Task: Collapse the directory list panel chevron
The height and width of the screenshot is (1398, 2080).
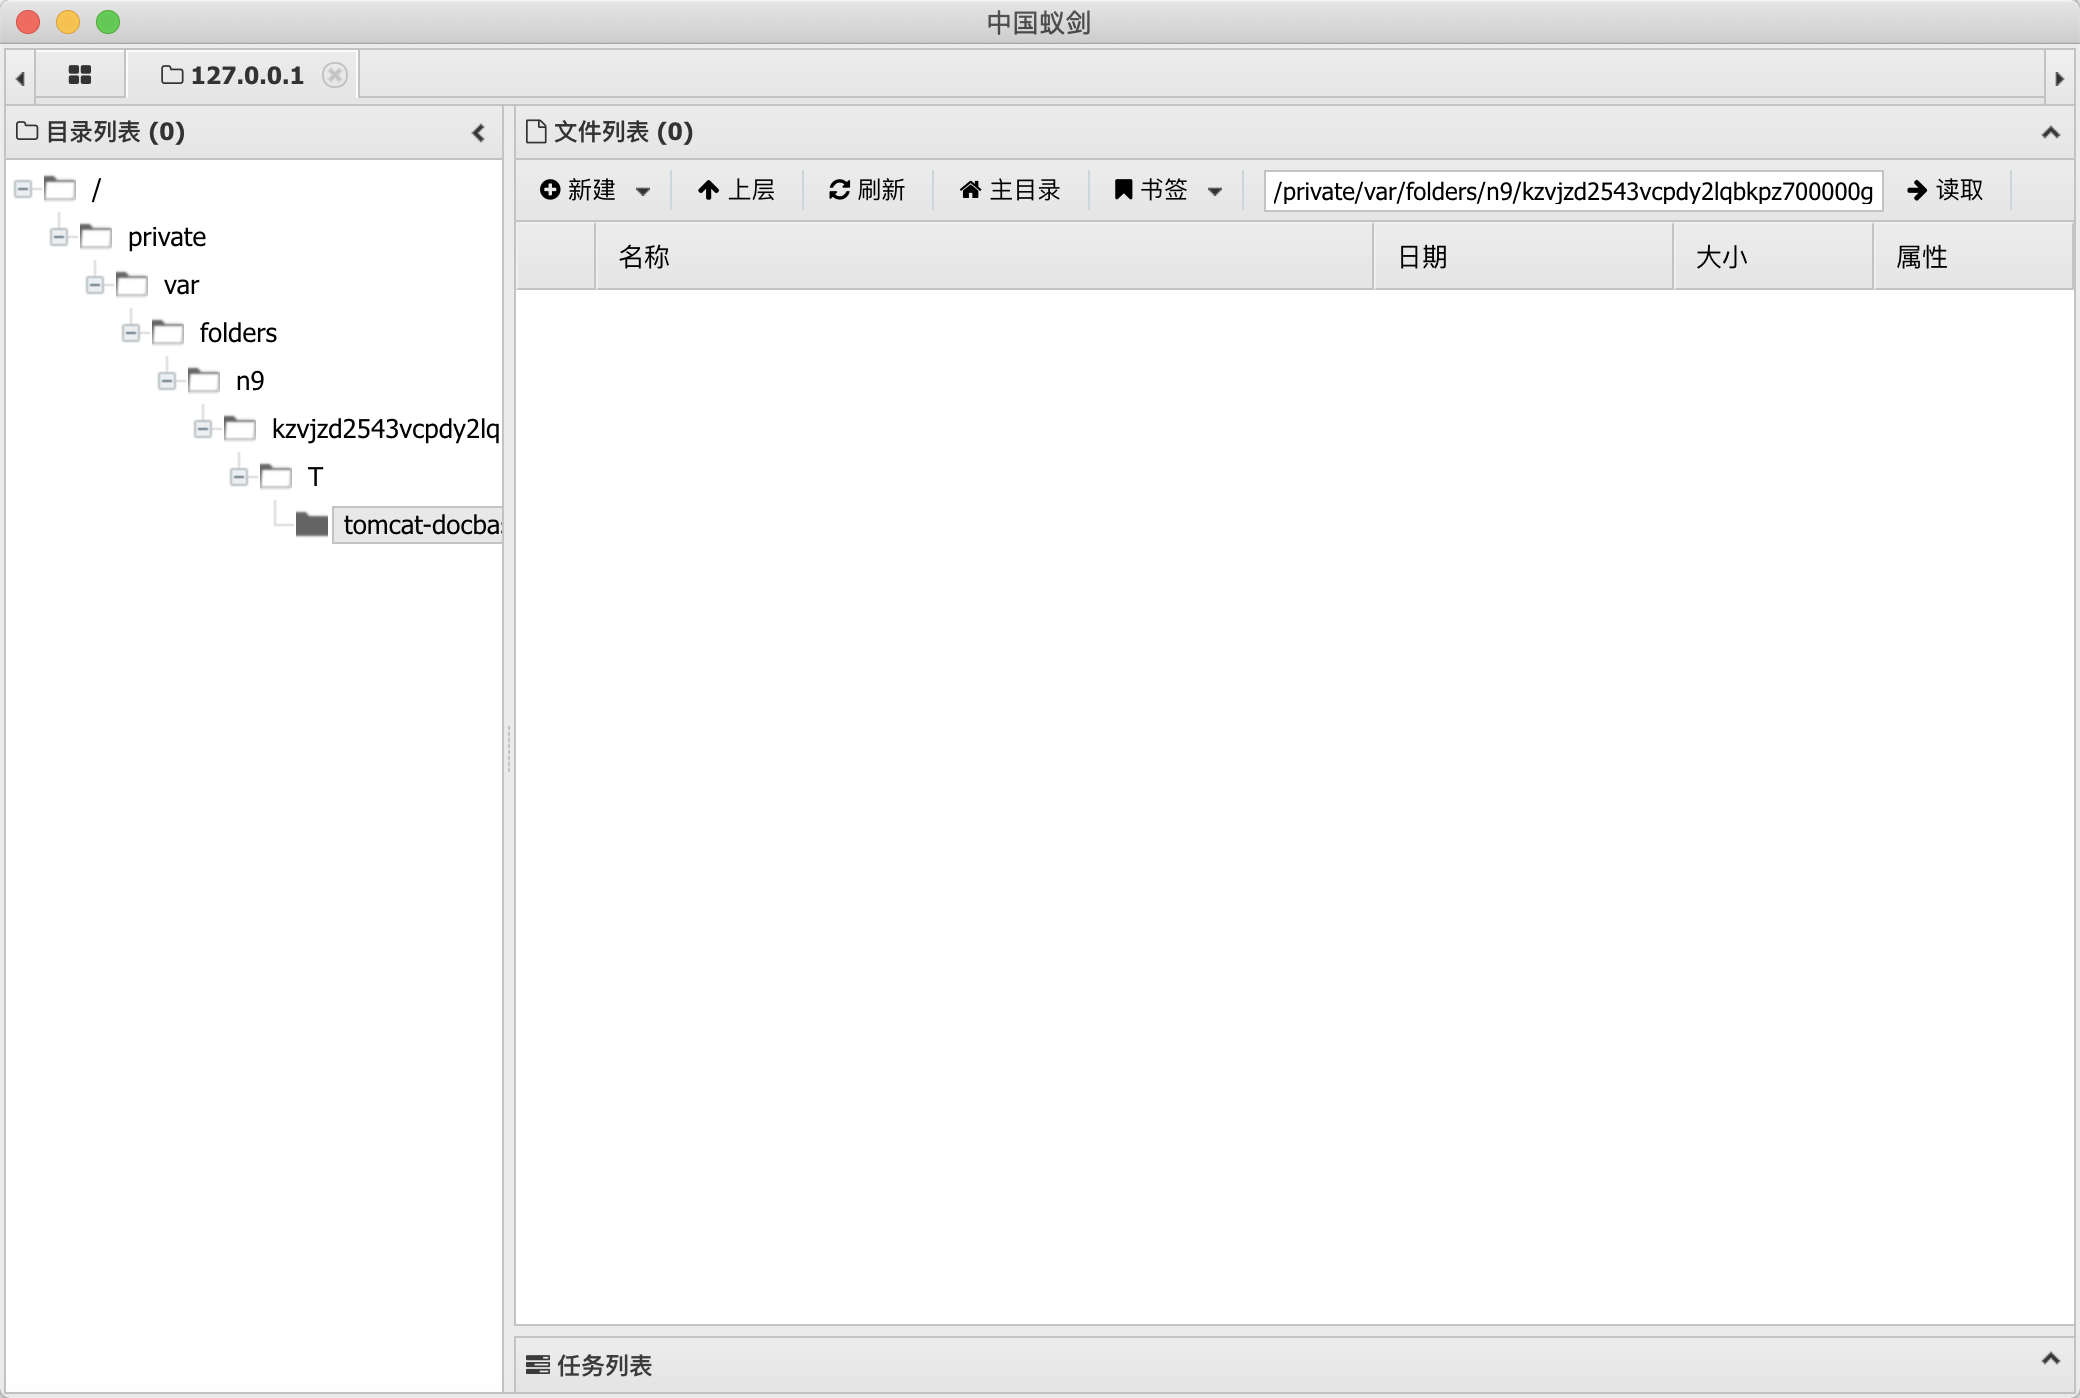Action: click(478, 132)
